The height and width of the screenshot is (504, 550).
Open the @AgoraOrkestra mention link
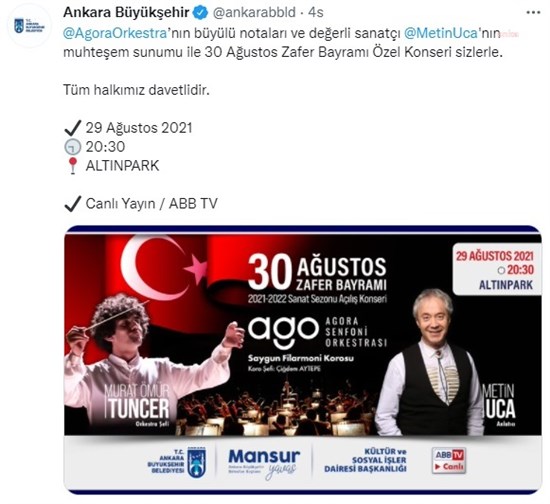point(115,34)
